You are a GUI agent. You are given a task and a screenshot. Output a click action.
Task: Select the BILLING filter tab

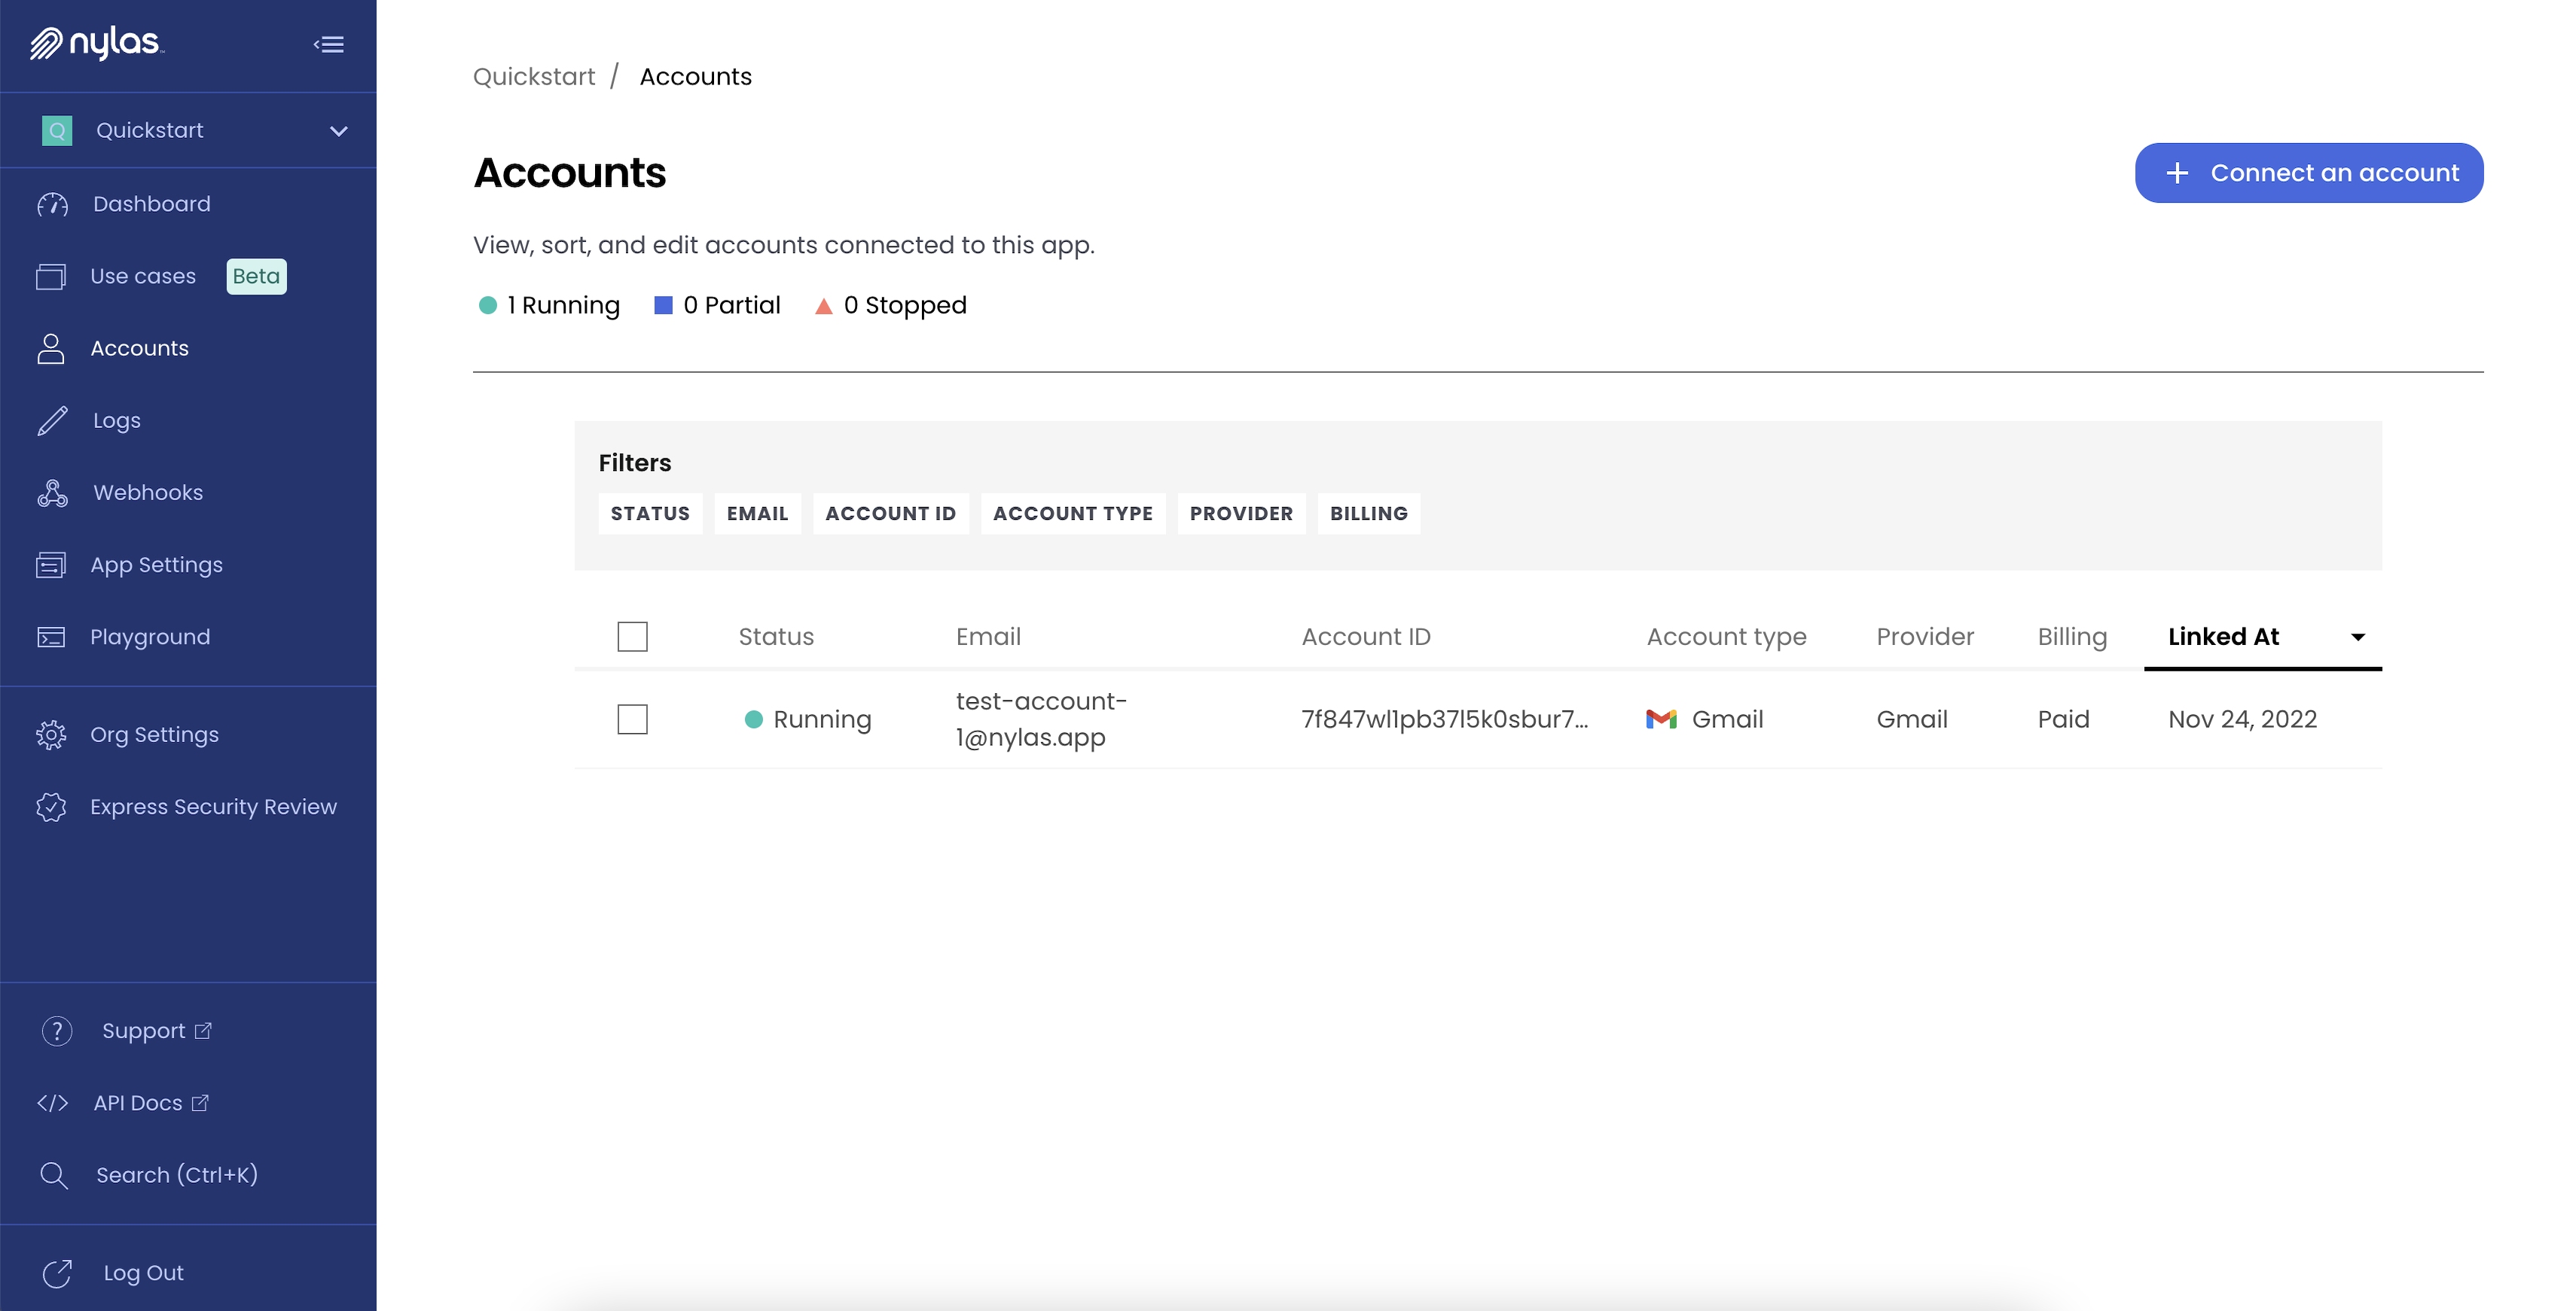1371,513
